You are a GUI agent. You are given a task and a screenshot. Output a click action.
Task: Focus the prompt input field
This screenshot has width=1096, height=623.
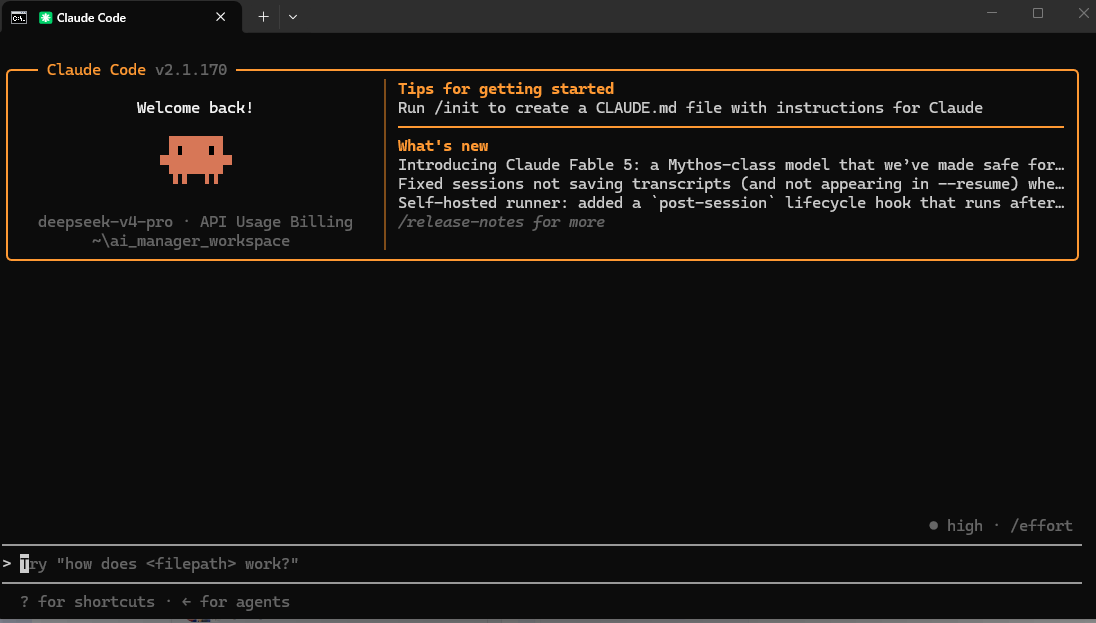[x=542, y=564]
